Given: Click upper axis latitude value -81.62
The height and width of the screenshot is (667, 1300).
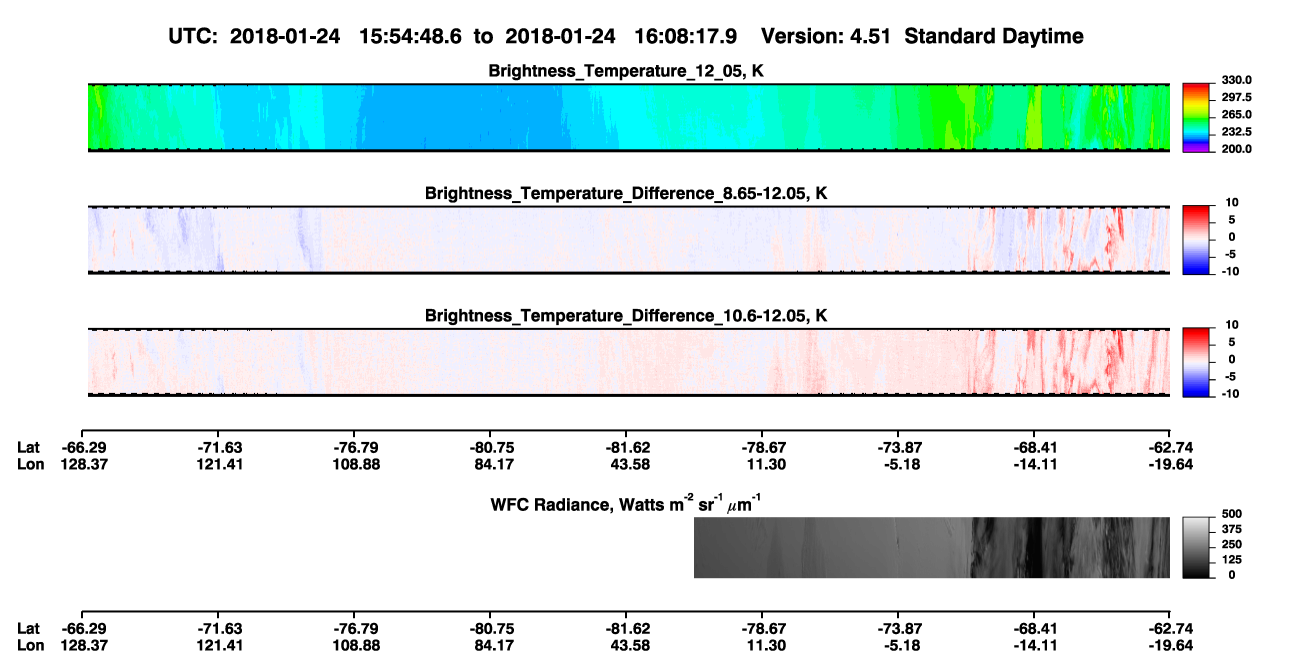Looking at the screenshot, I should tap(626, 447).
